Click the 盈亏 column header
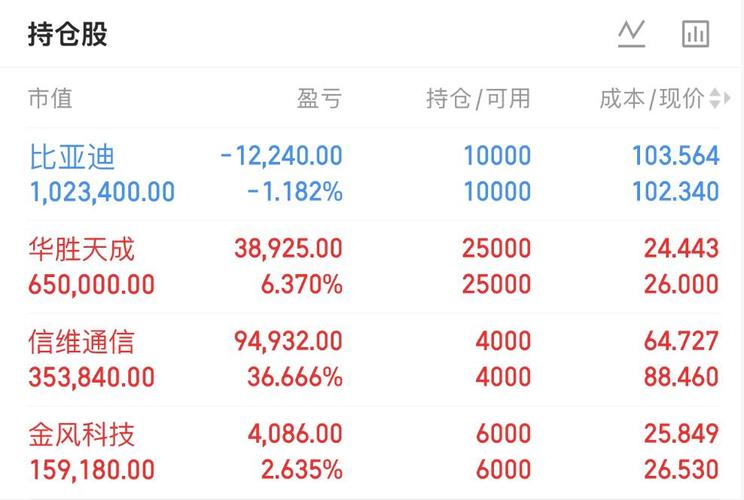 [x=319, y=99]
